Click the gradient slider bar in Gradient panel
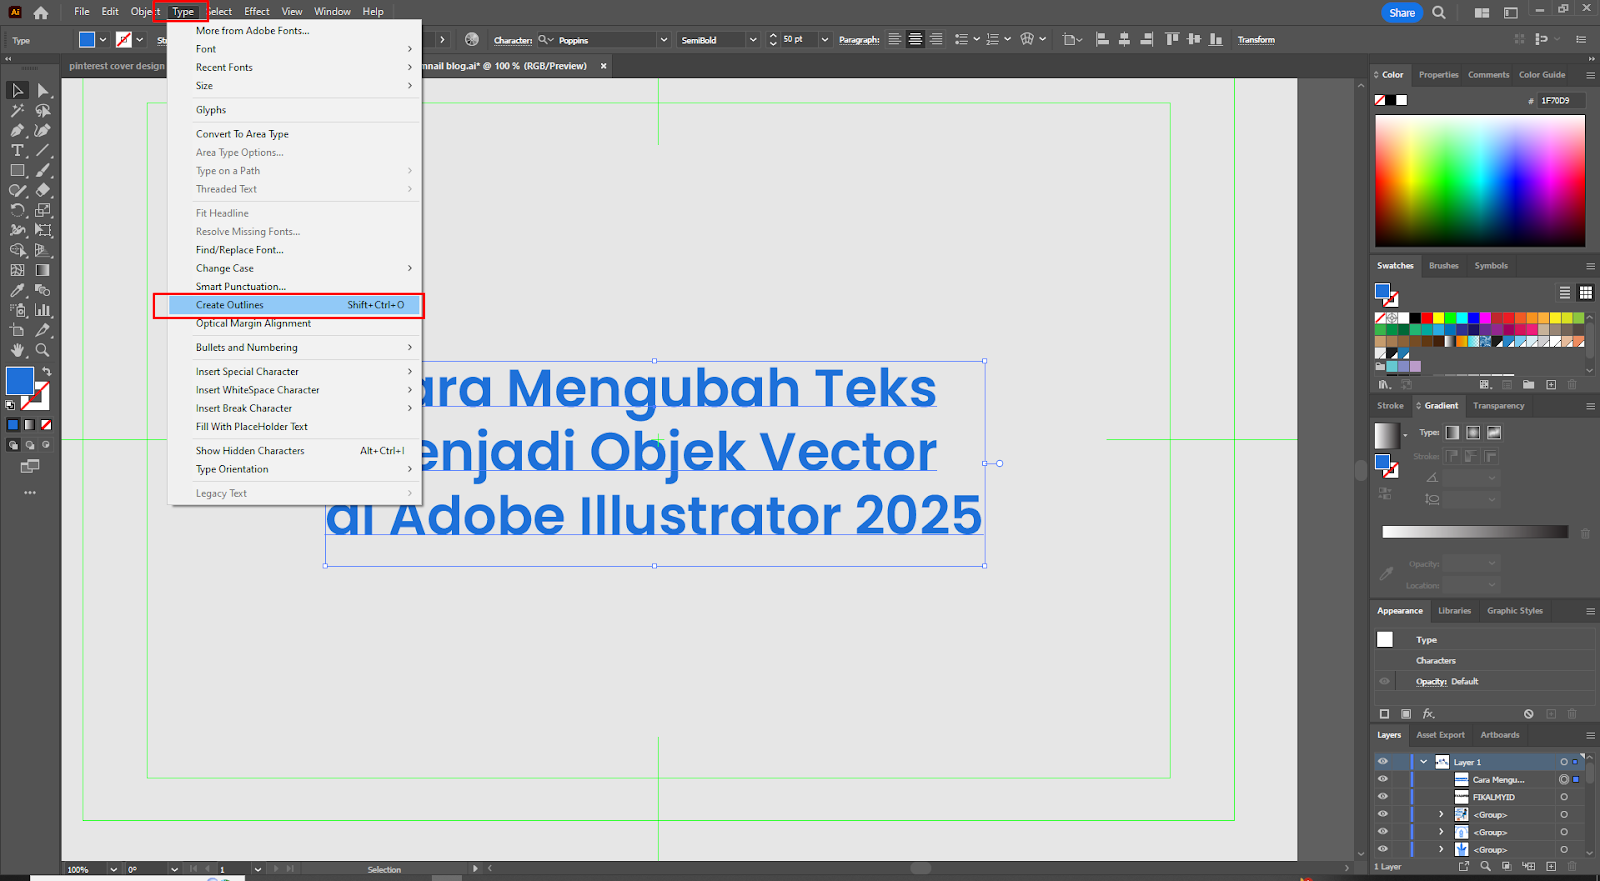 [x=1475, y=532]
